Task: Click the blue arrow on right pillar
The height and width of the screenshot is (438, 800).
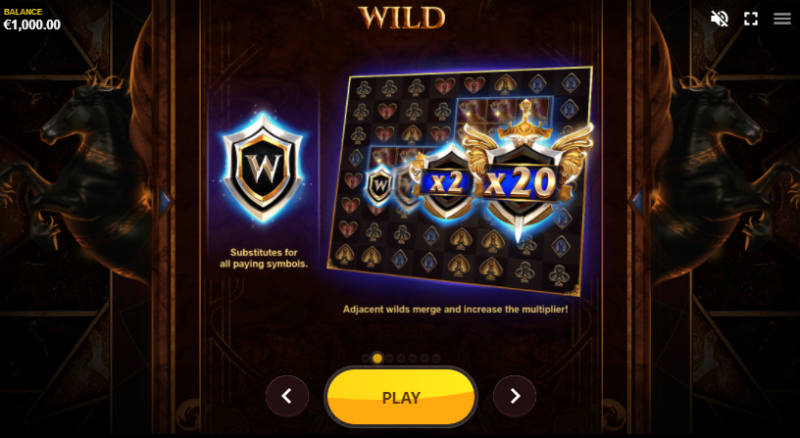Action: click(x=636, y=202)
